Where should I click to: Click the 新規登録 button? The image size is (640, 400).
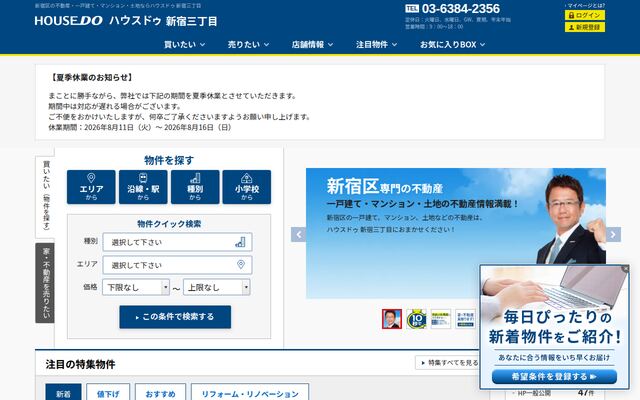point(584,27)
